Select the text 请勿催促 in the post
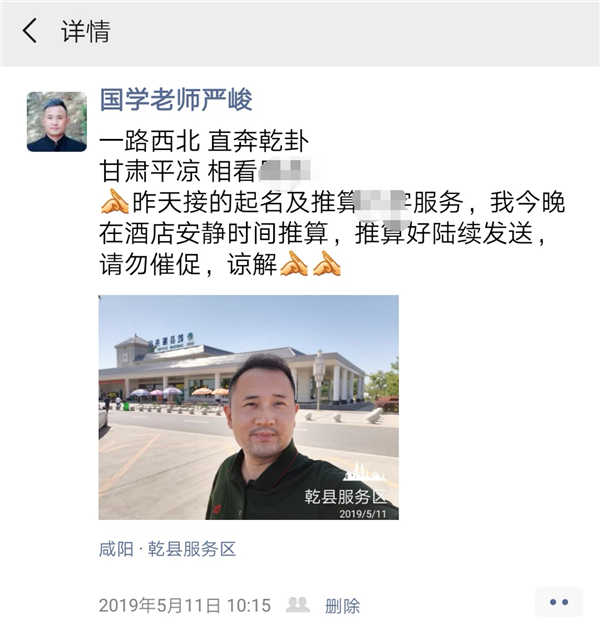Screen dimensions: 600x638 coord(150,264)
